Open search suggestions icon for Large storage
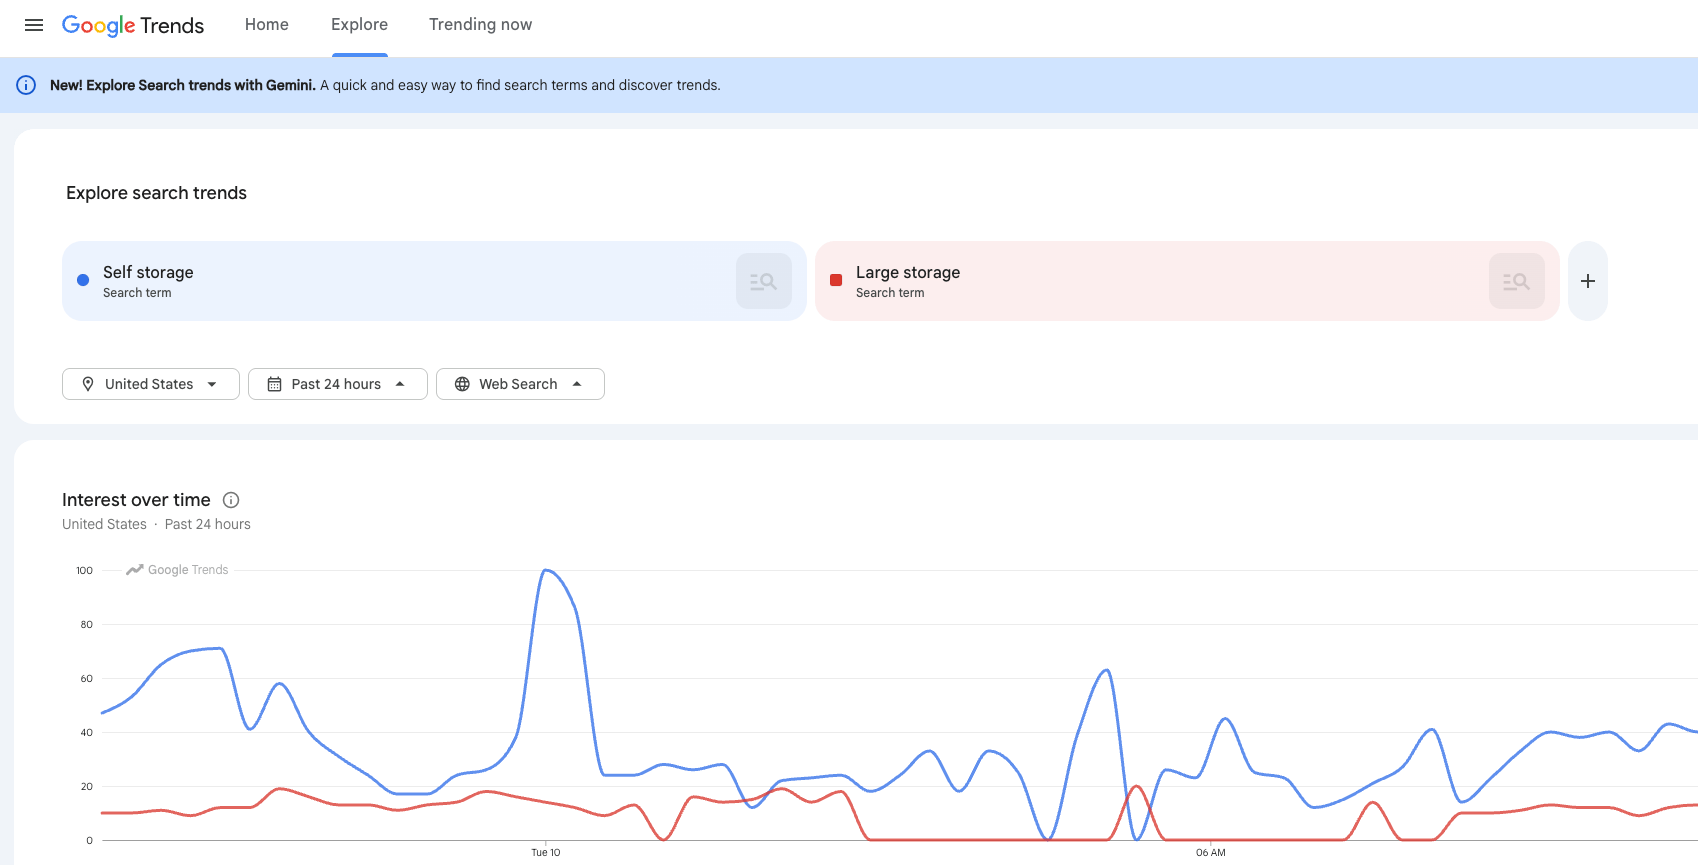Image resolution: width=1698 pixels, height=865 pixels. (x=1517, y=281)
